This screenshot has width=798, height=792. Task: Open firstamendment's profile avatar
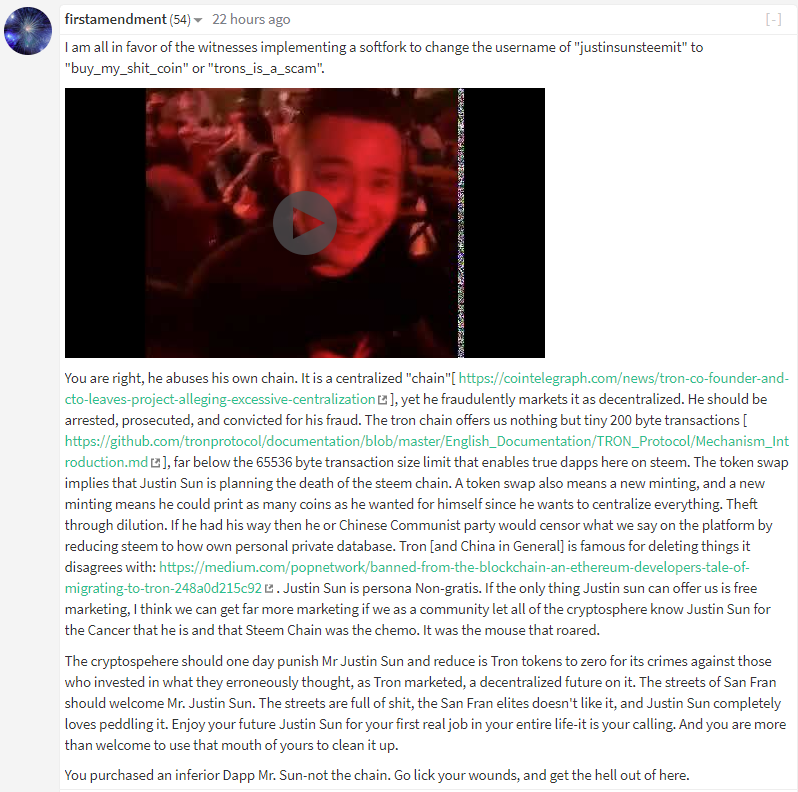point(28,31)
